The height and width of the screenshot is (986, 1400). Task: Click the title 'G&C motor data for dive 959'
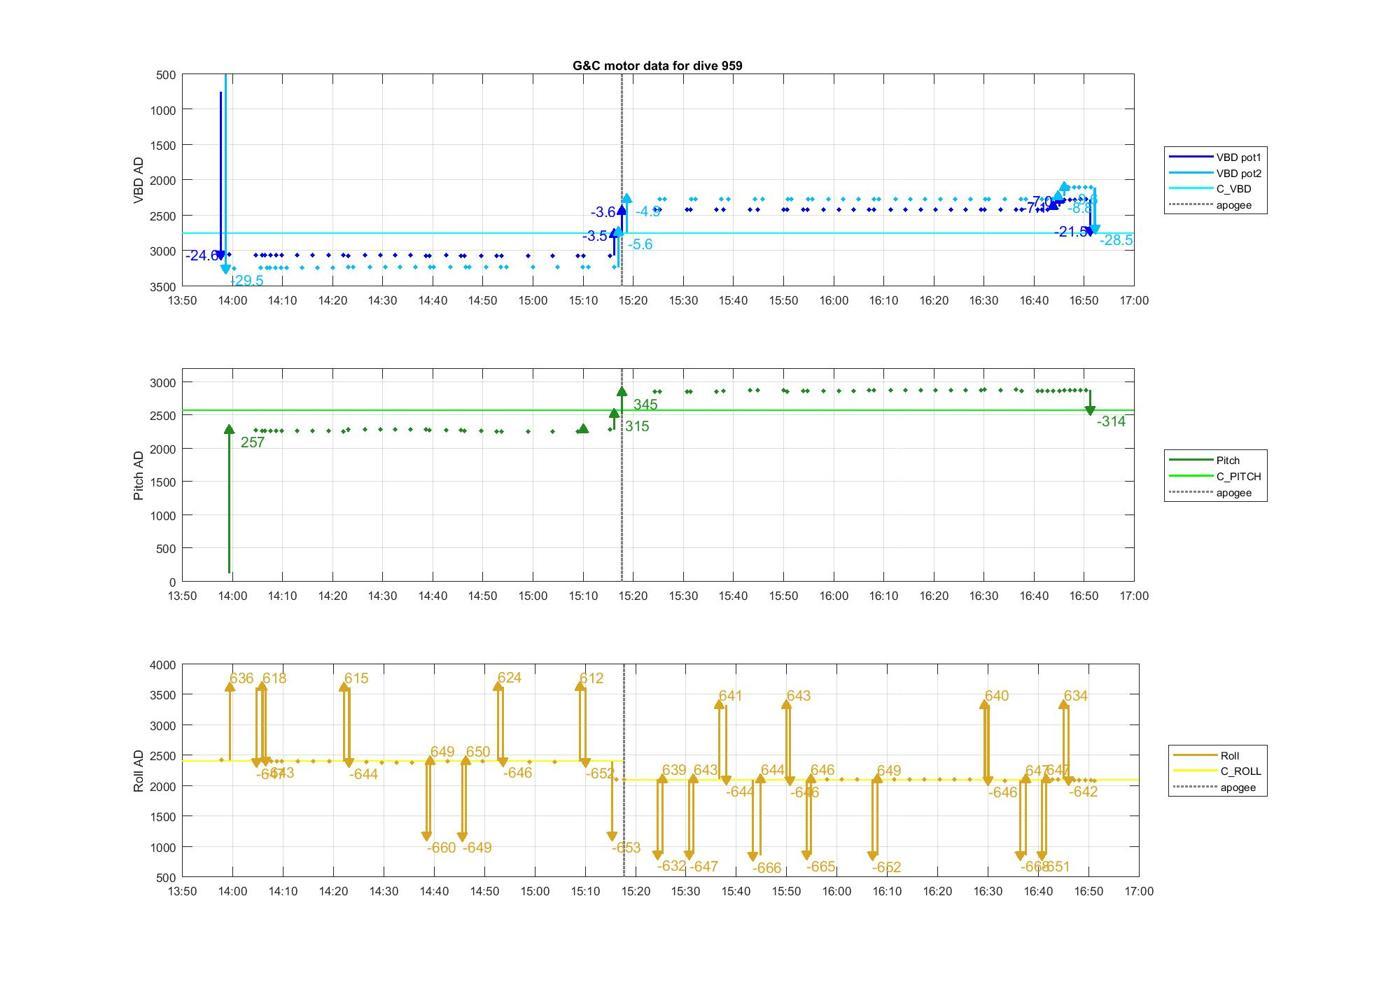tap(657, 65)
